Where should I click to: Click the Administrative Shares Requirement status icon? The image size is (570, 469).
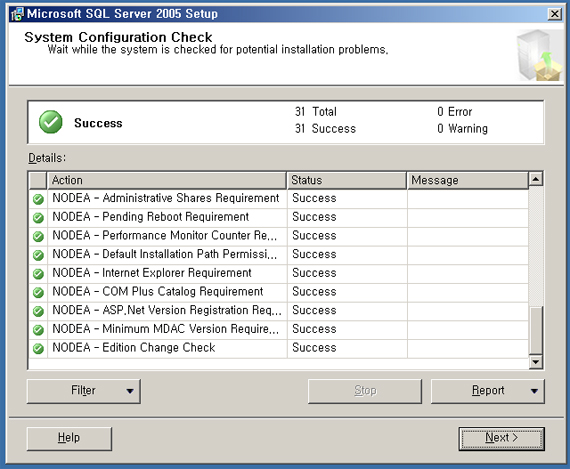click(x=38, y=199)
